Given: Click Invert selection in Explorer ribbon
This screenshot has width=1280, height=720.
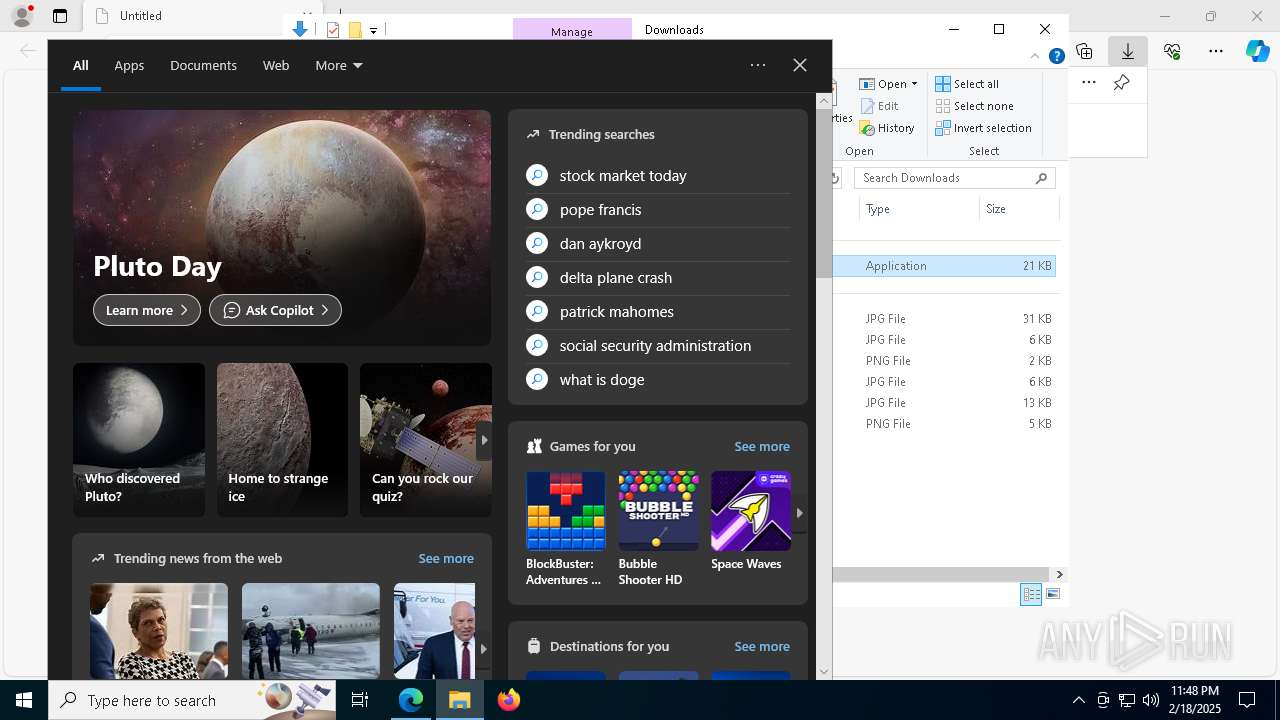Looking at the screenshot, I should [983, 128].
